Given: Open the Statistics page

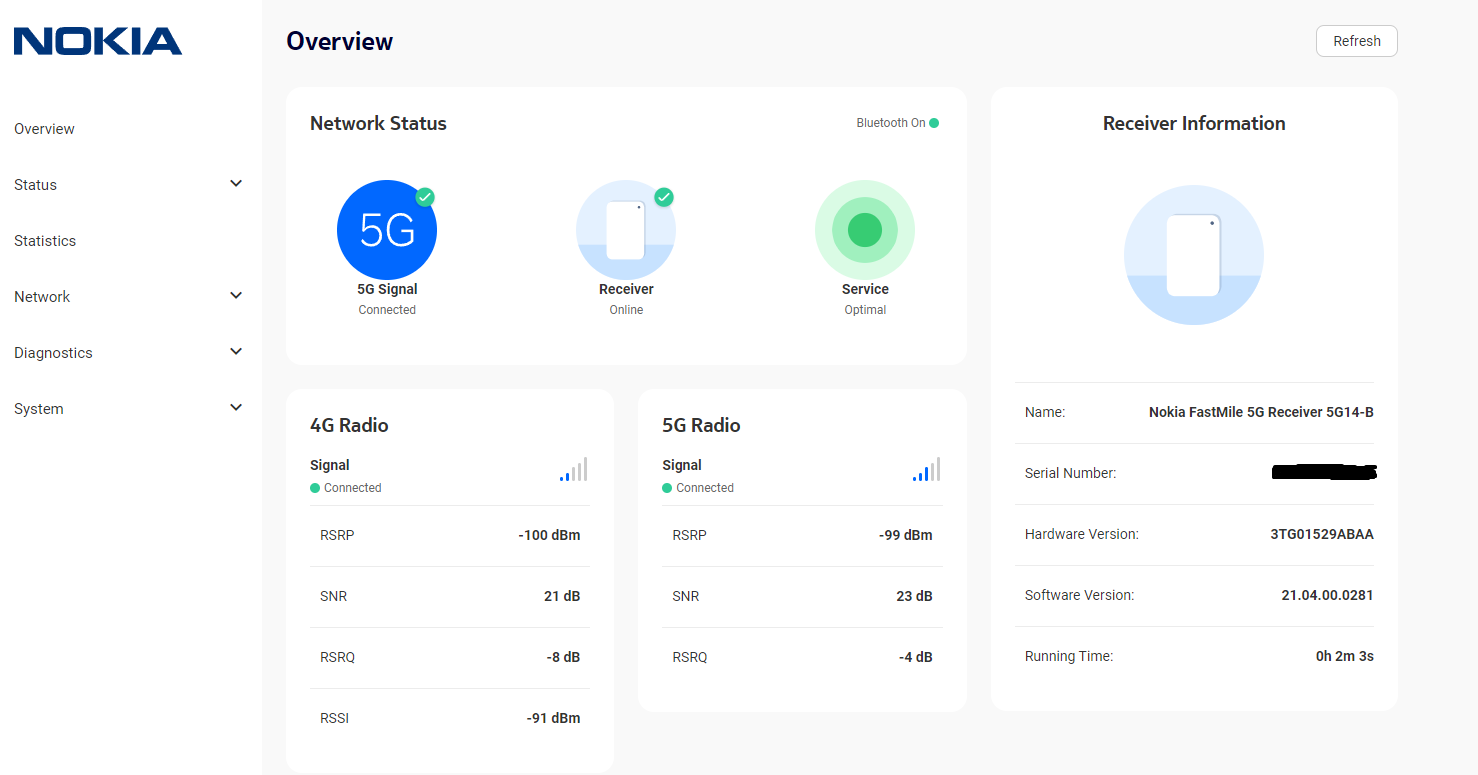Looking at the screenshot, I should pyautogui.click(x=45, y=241).
